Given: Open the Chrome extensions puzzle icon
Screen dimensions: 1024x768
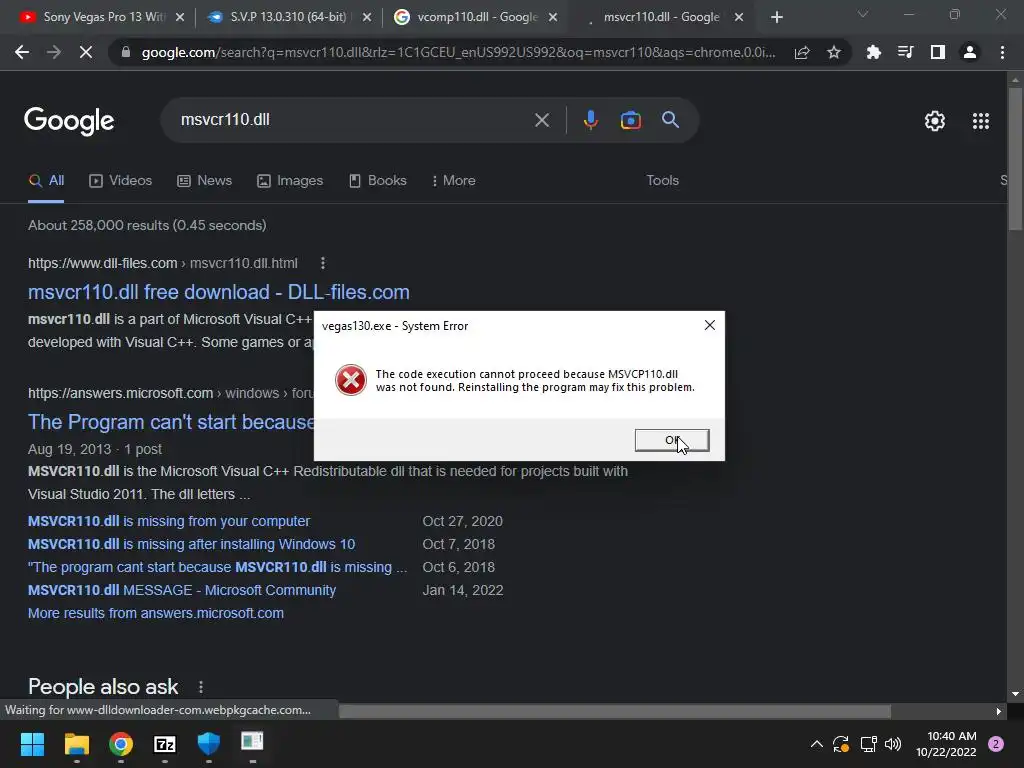Looking at the screenshot, I should 873,52.
